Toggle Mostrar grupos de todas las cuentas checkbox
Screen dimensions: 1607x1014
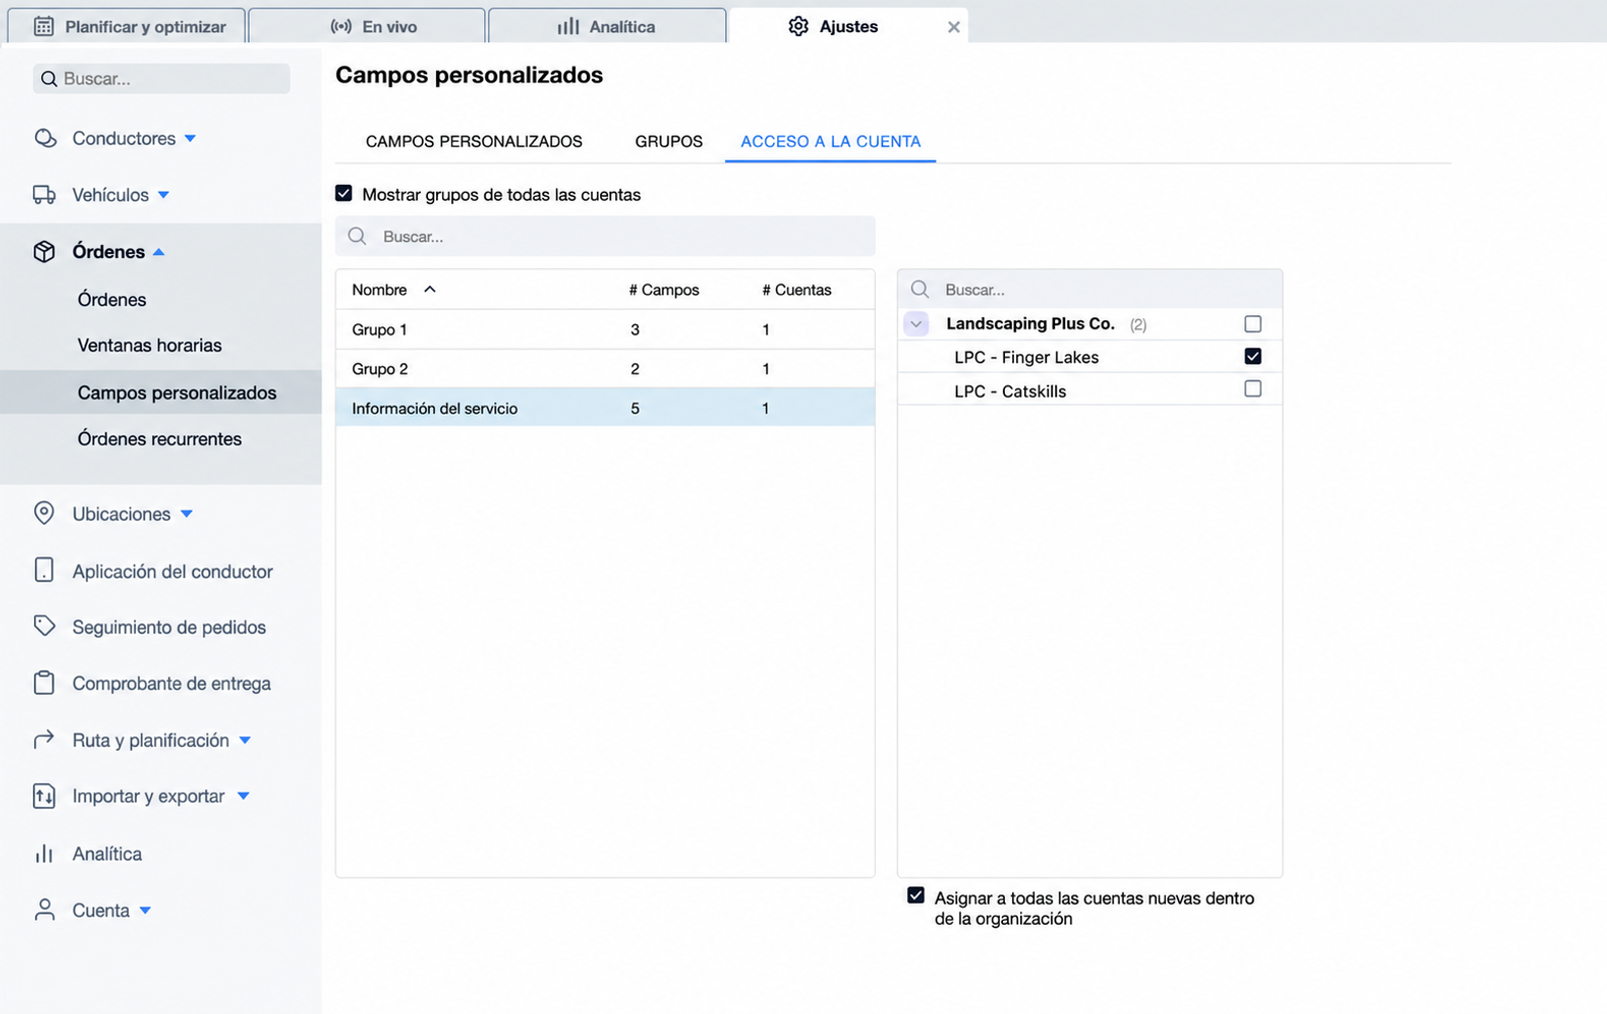click(344, 193)
